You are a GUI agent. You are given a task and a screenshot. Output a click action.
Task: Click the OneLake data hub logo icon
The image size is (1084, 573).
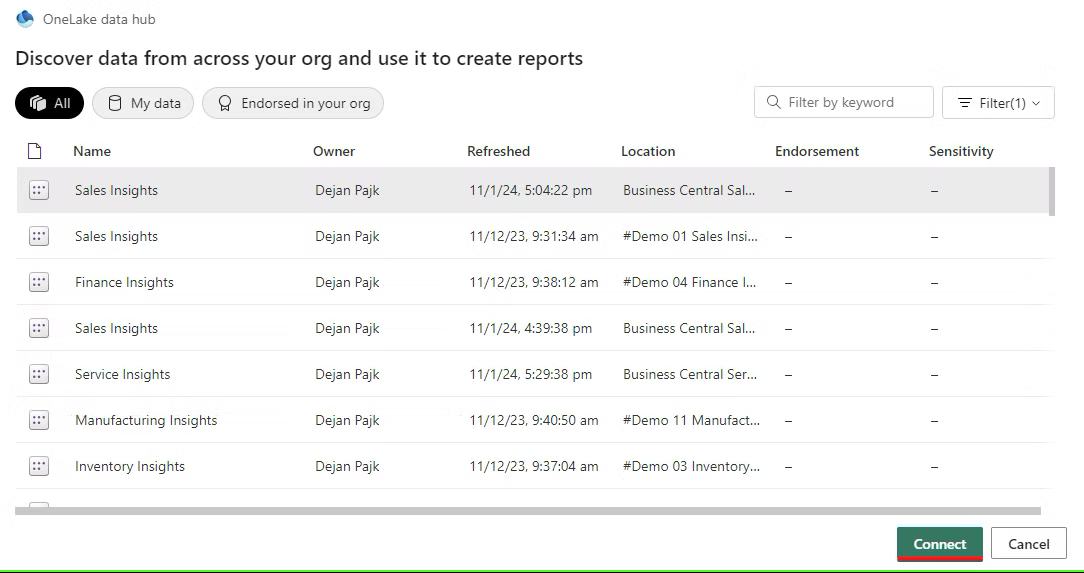(x=25, y=19)
